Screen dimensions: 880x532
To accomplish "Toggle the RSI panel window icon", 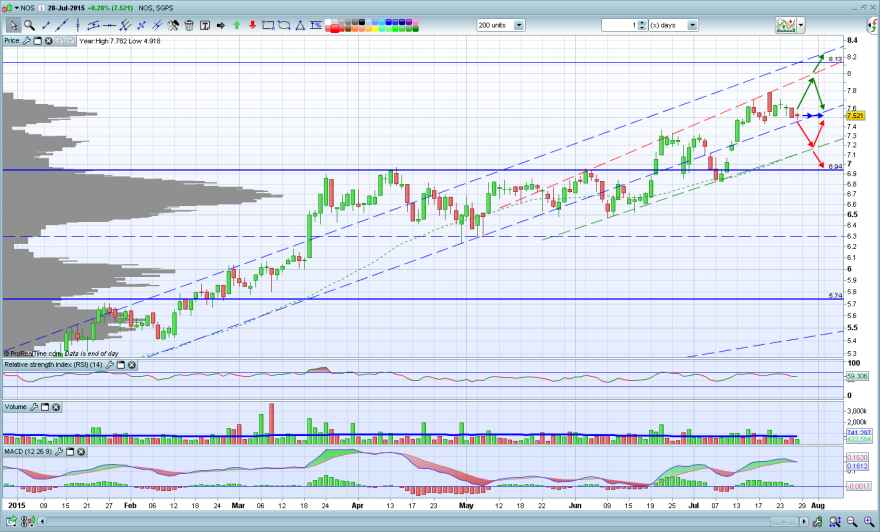I will point(121,365).
